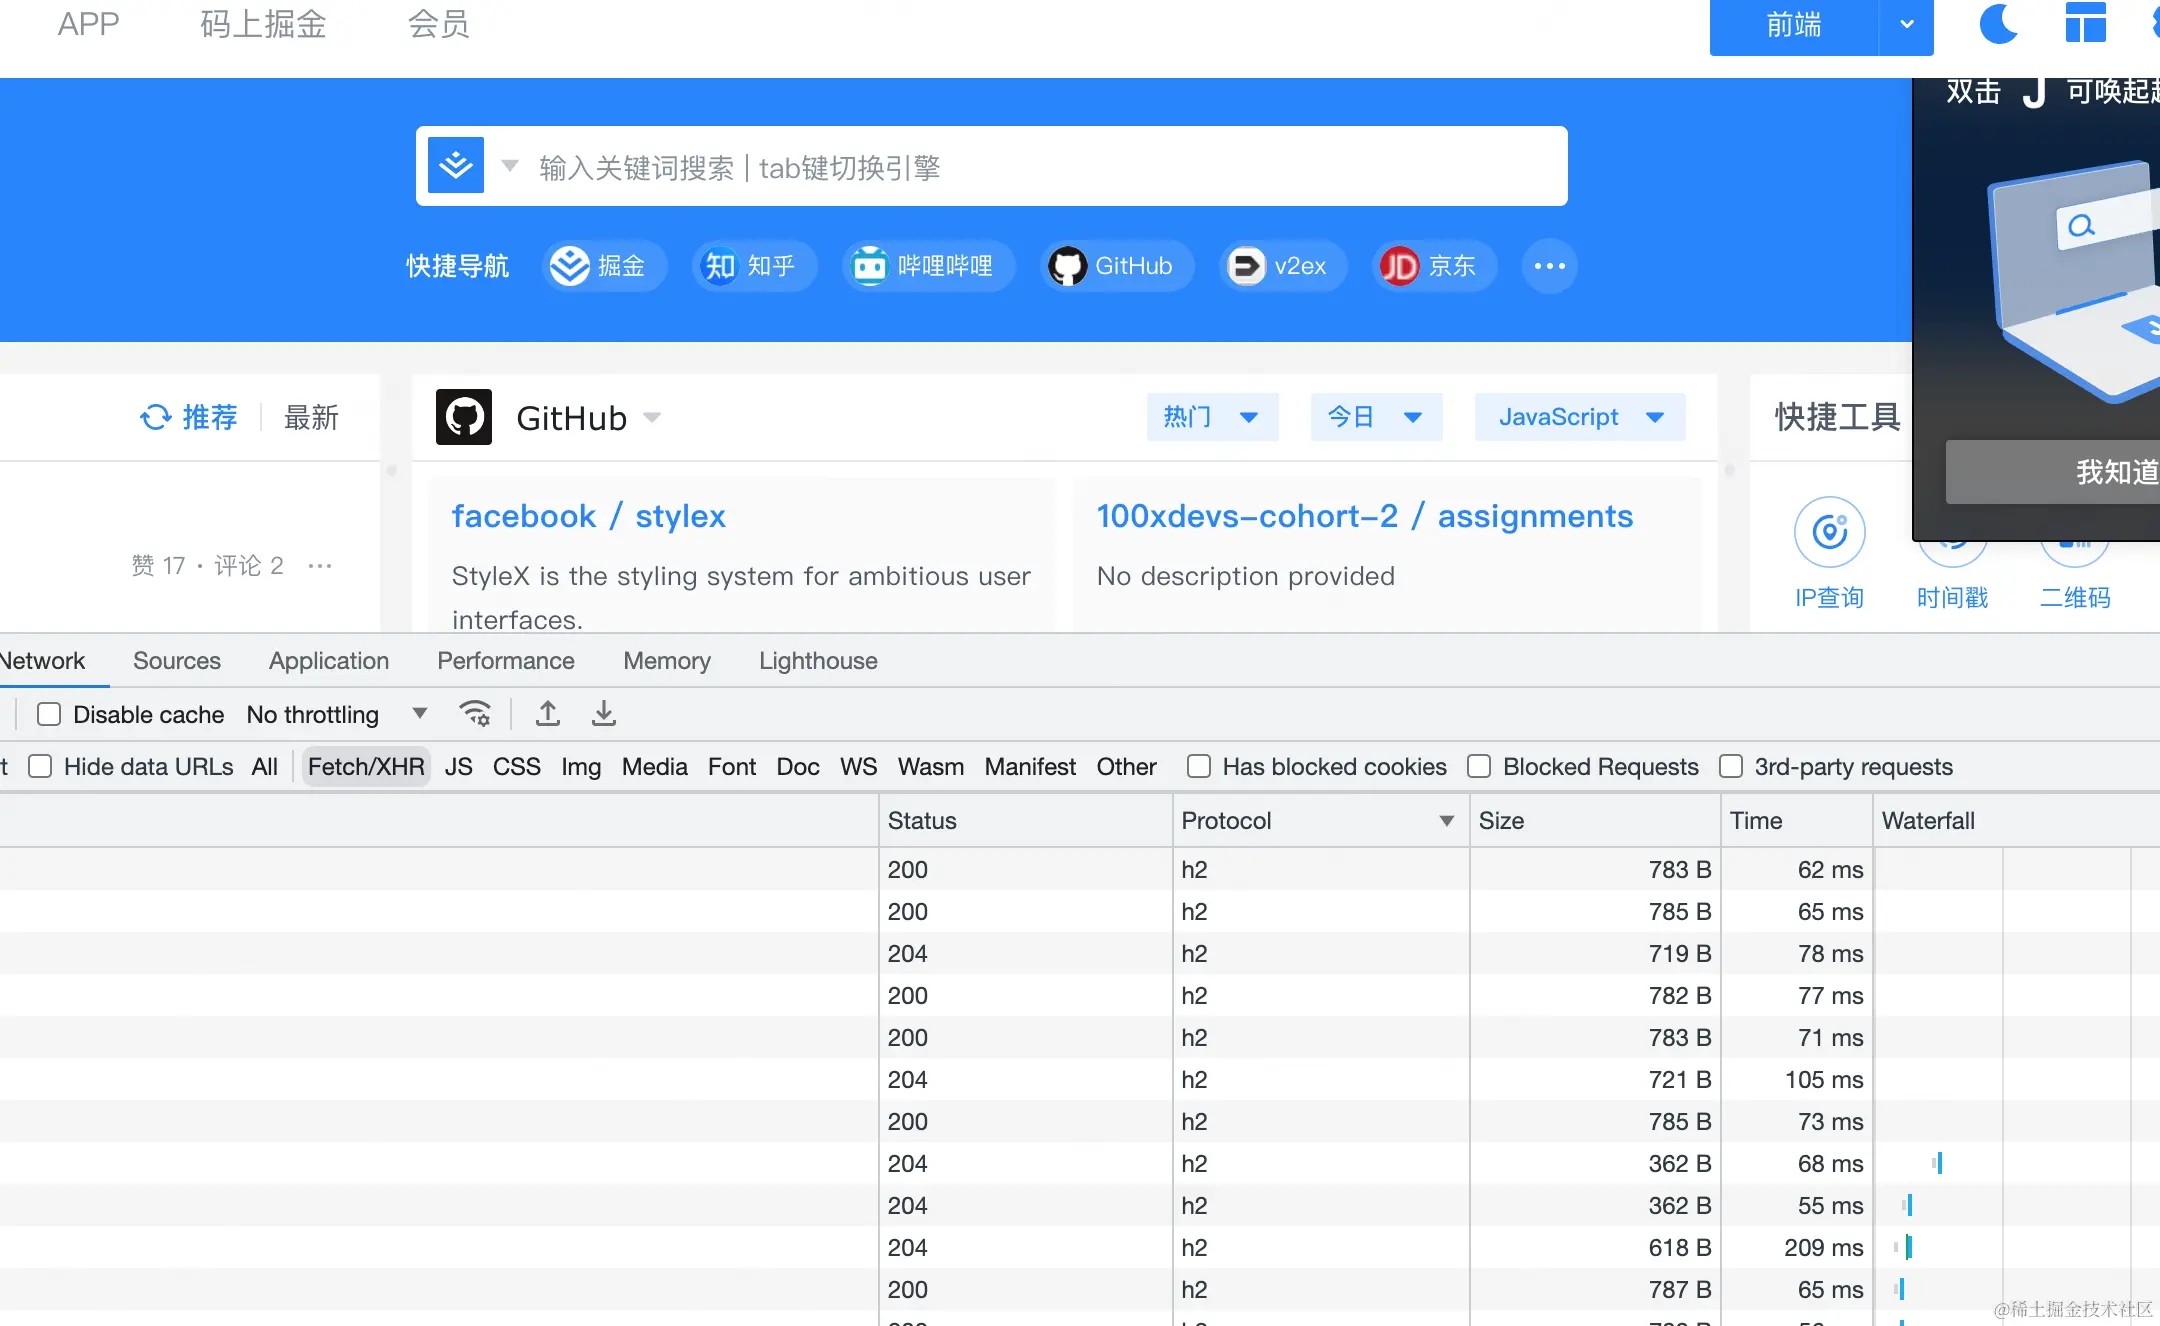Image resolution: width=2160 pixels, height=1326 pixels.
Task: Check the Hide data URLs checkbox
Action: tap(40, 767)
